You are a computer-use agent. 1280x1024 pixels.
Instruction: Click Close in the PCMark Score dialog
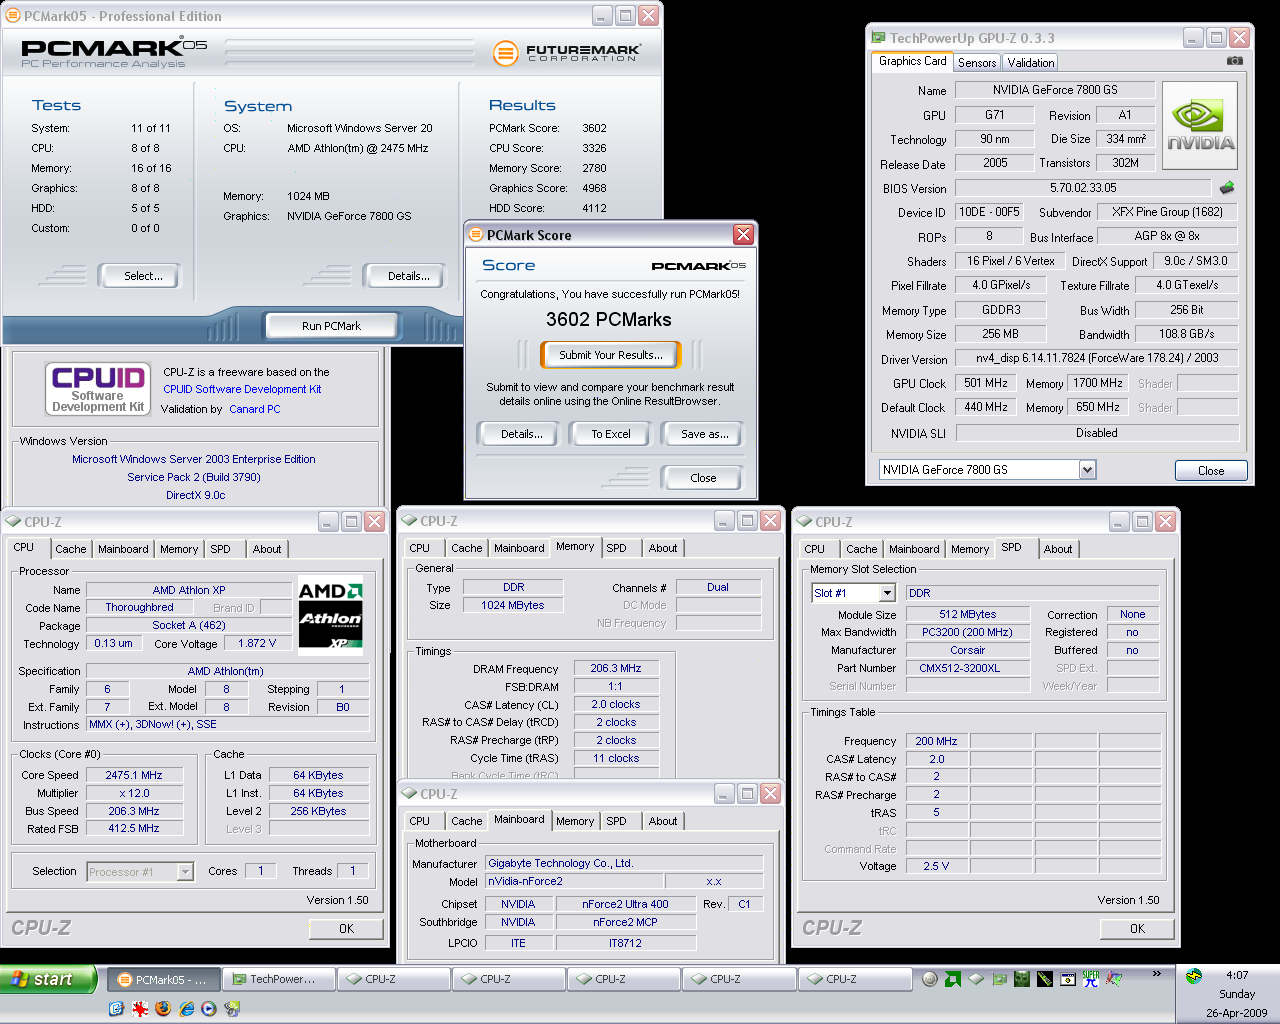pos(703,478)
